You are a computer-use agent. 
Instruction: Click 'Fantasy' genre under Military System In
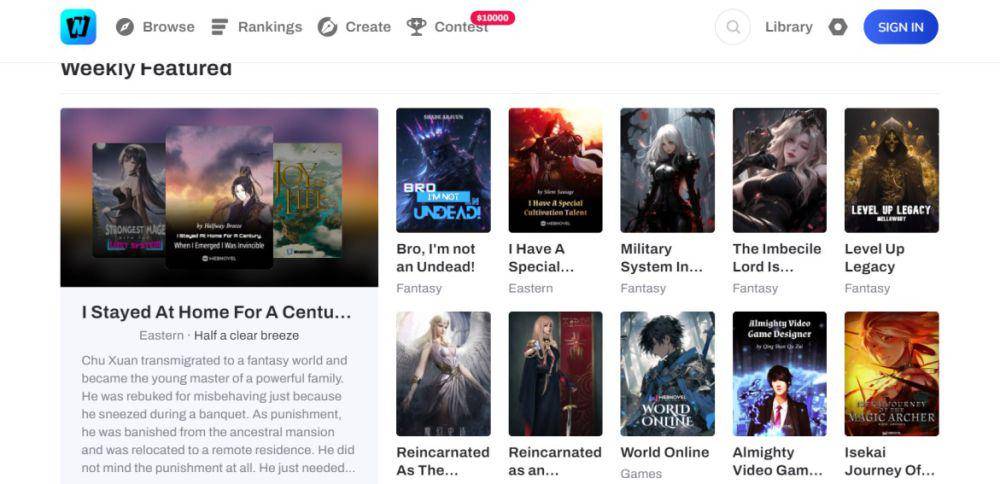point(643,288)
